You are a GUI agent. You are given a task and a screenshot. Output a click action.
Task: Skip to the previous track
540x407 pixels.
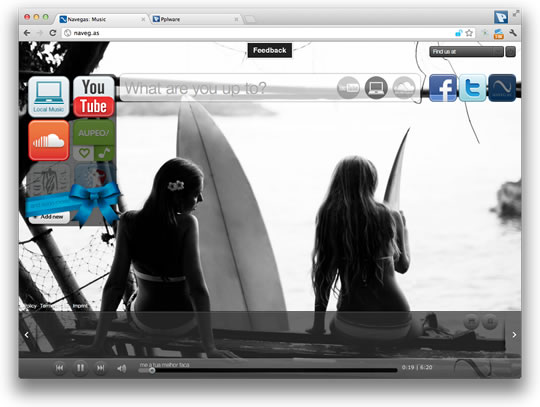pos(59,368)
